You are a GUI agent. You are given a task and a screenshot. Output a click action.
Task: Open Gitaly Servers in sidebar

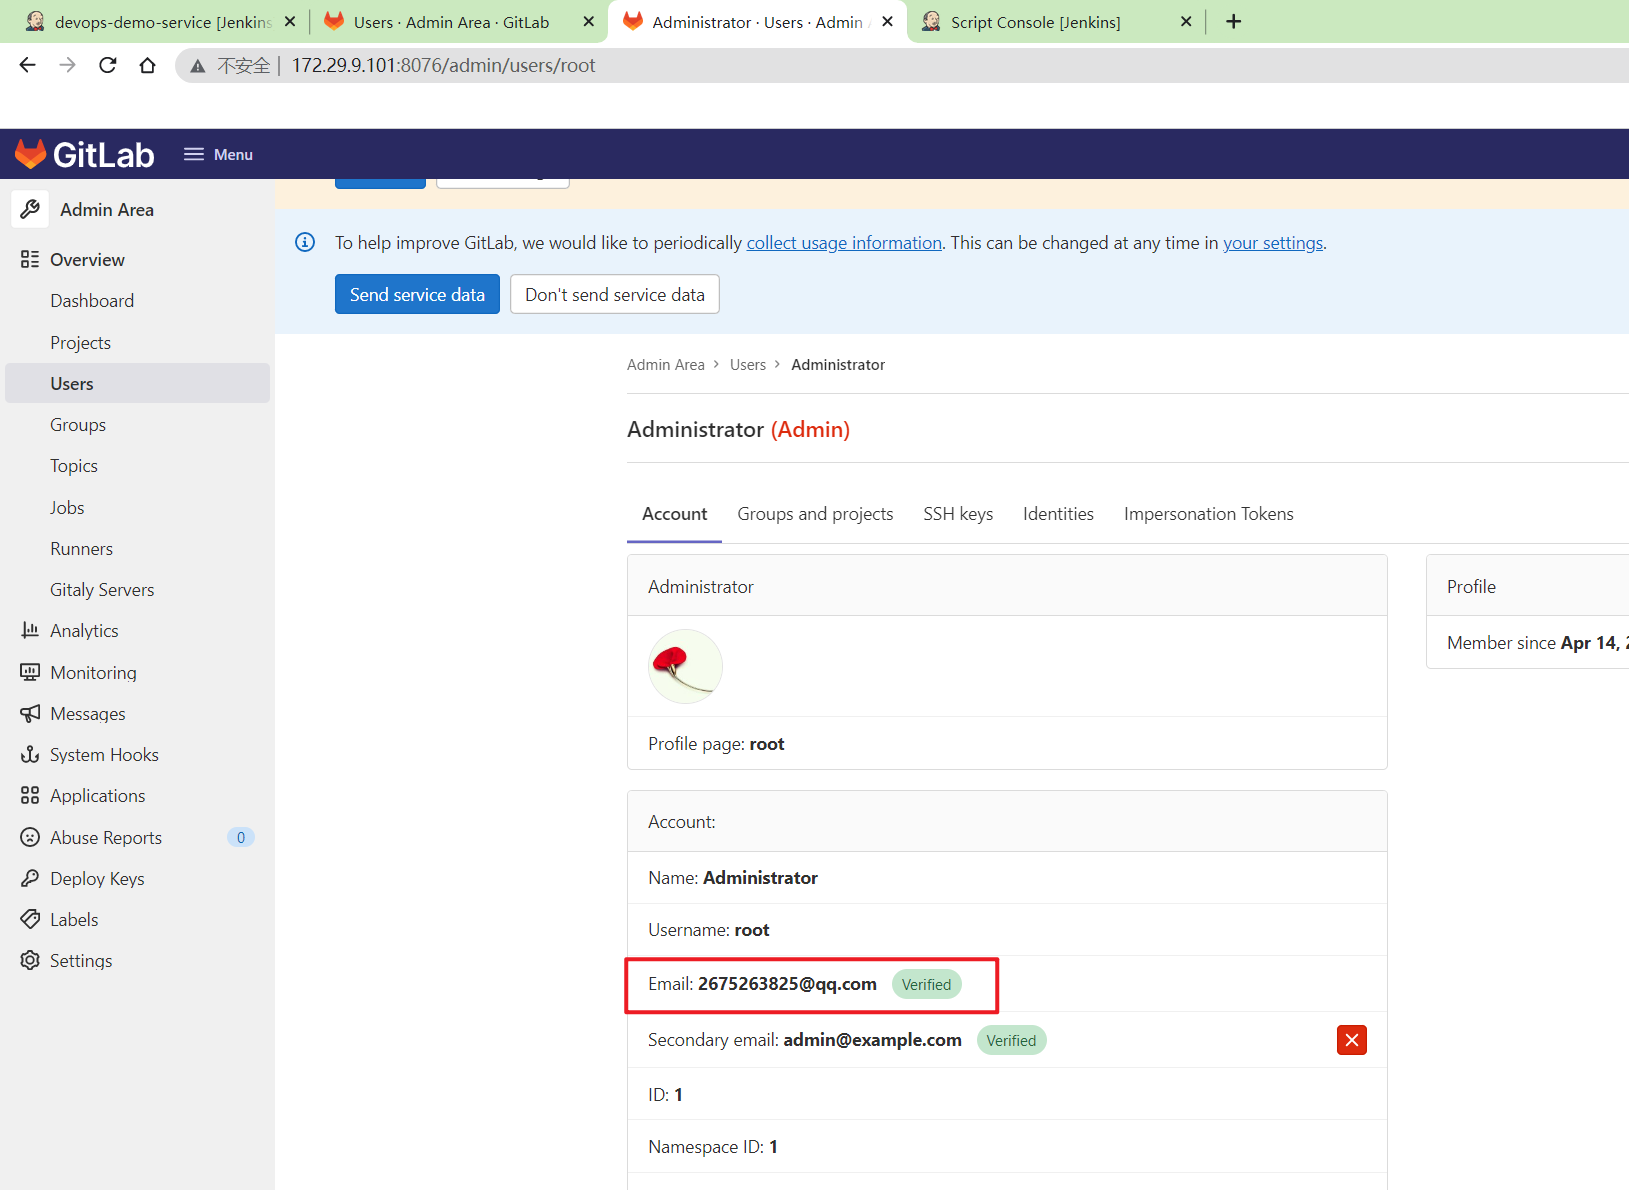click(102, 589)
